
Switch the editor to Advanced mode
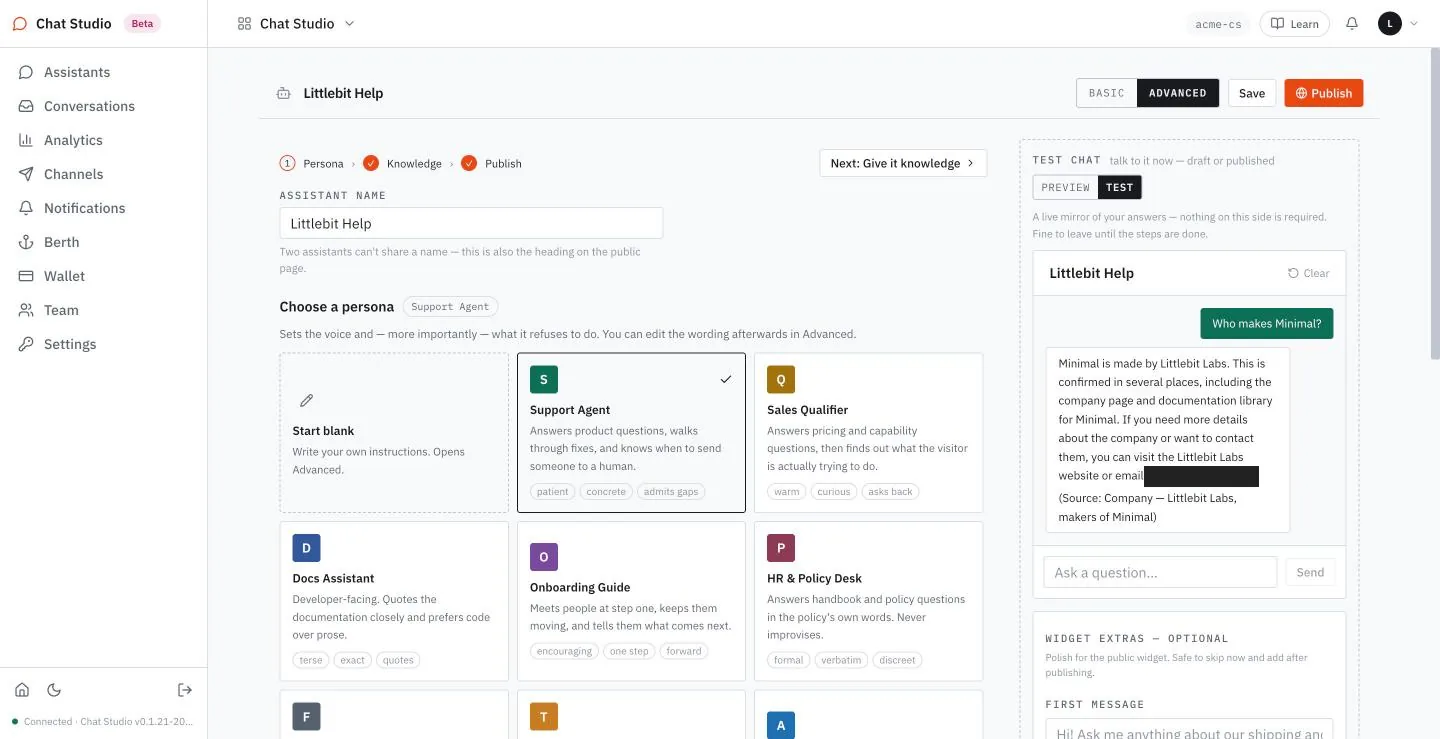click(1178, 93)
